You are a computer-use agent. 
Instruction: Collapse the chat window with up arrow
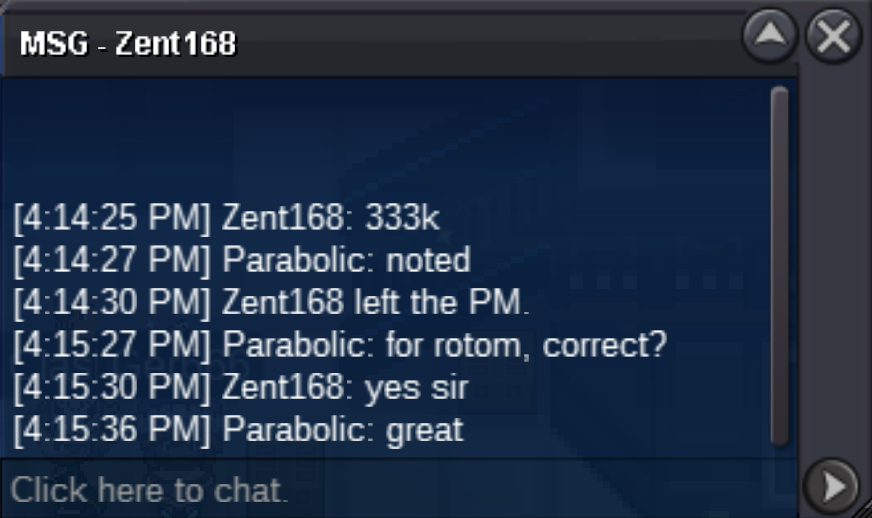(770, 36)
